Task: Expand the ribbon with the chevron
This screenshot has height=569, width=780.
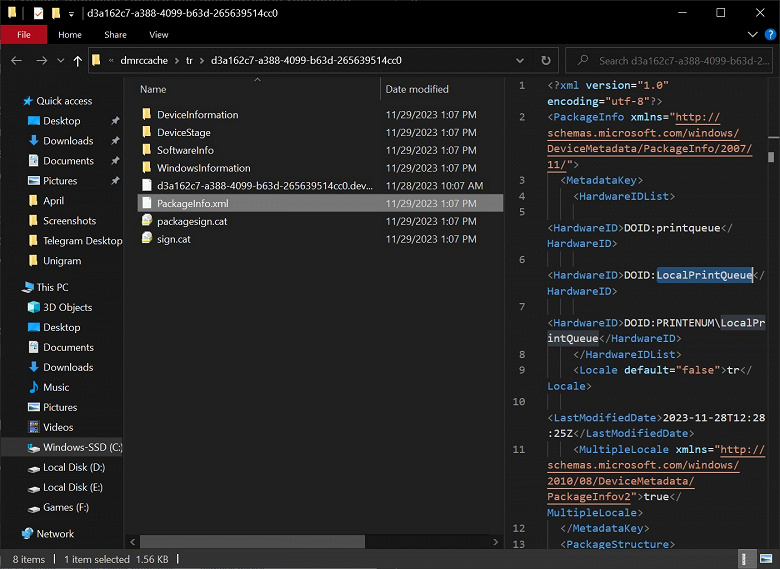Action: pos(752,35)
